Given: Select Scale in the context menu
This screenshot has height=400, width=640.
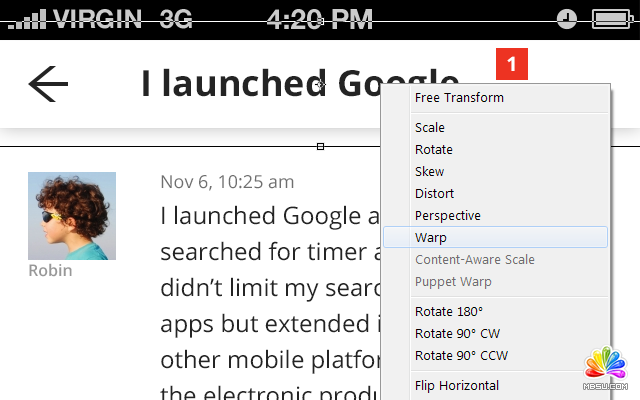Looking at the screenshot, I should [430, 128].
